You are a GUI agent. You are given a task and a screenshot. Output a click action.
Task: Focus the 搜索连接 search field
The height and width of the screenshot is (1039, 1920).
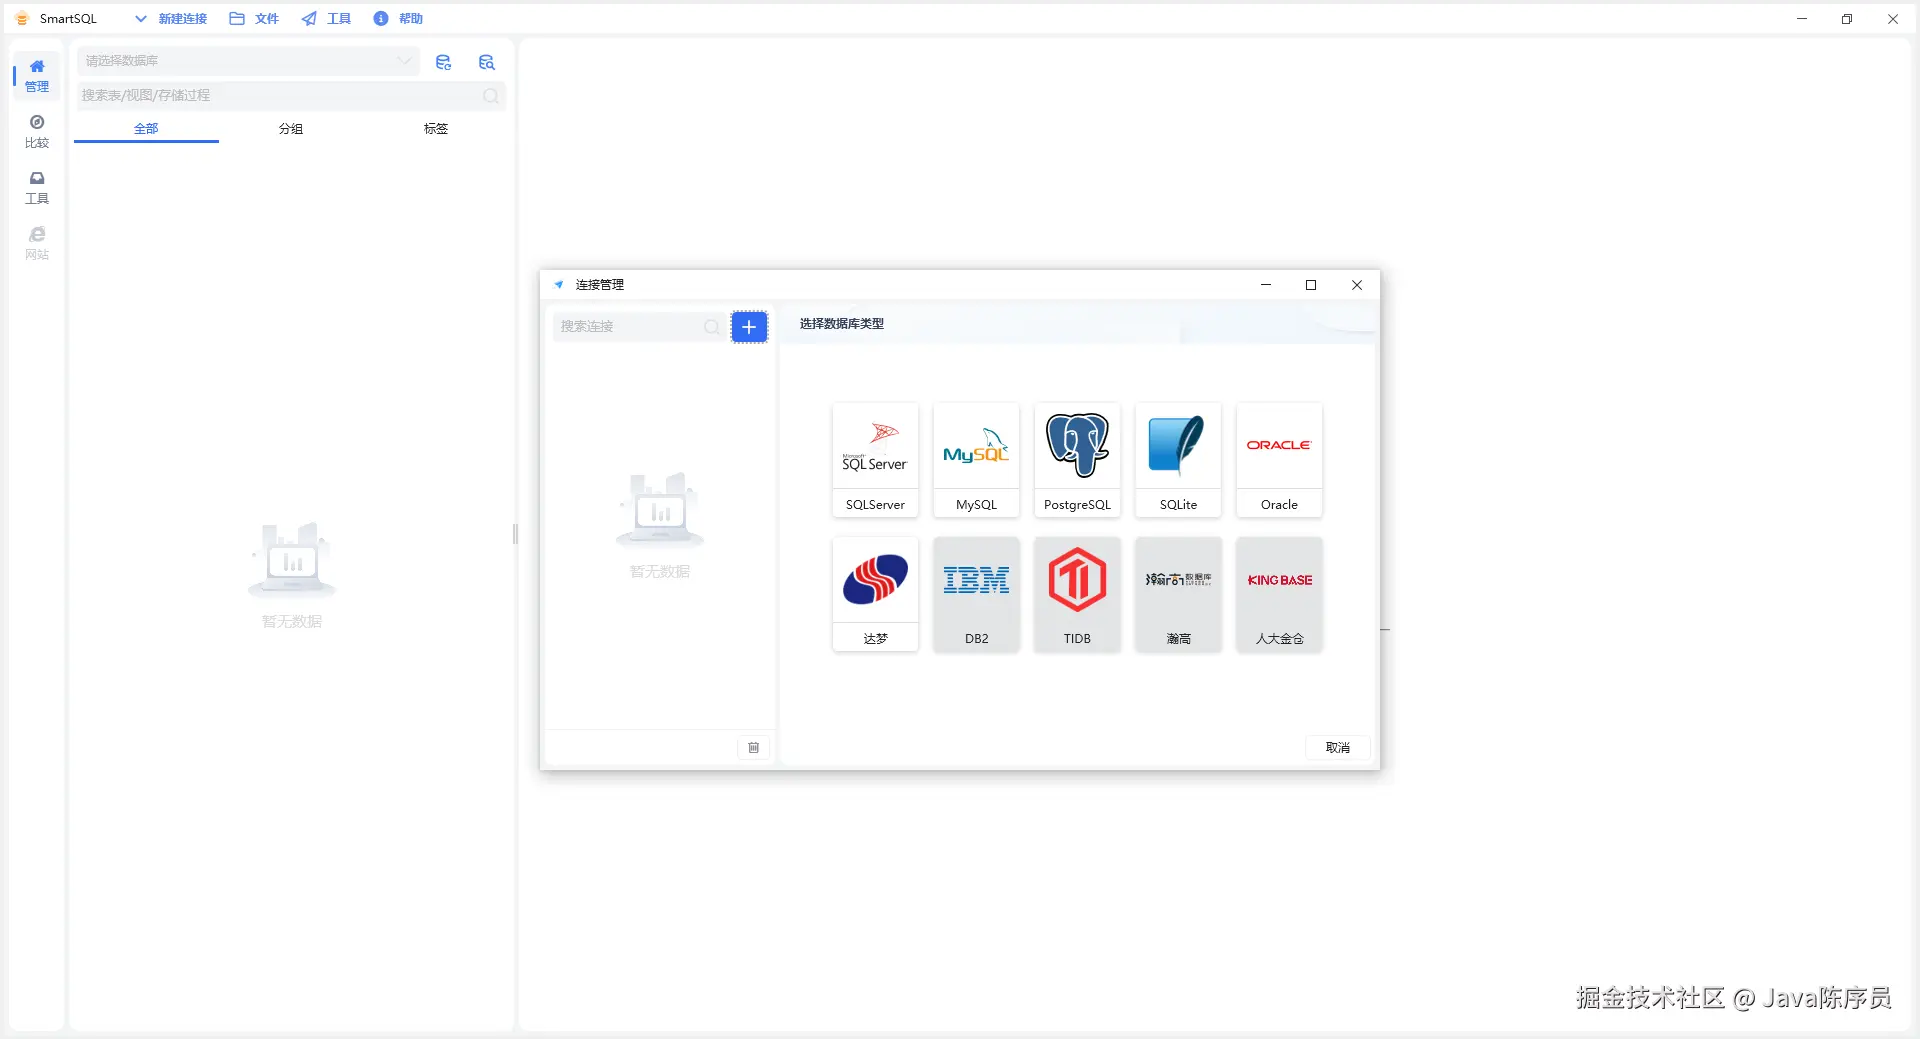[639, 327]
